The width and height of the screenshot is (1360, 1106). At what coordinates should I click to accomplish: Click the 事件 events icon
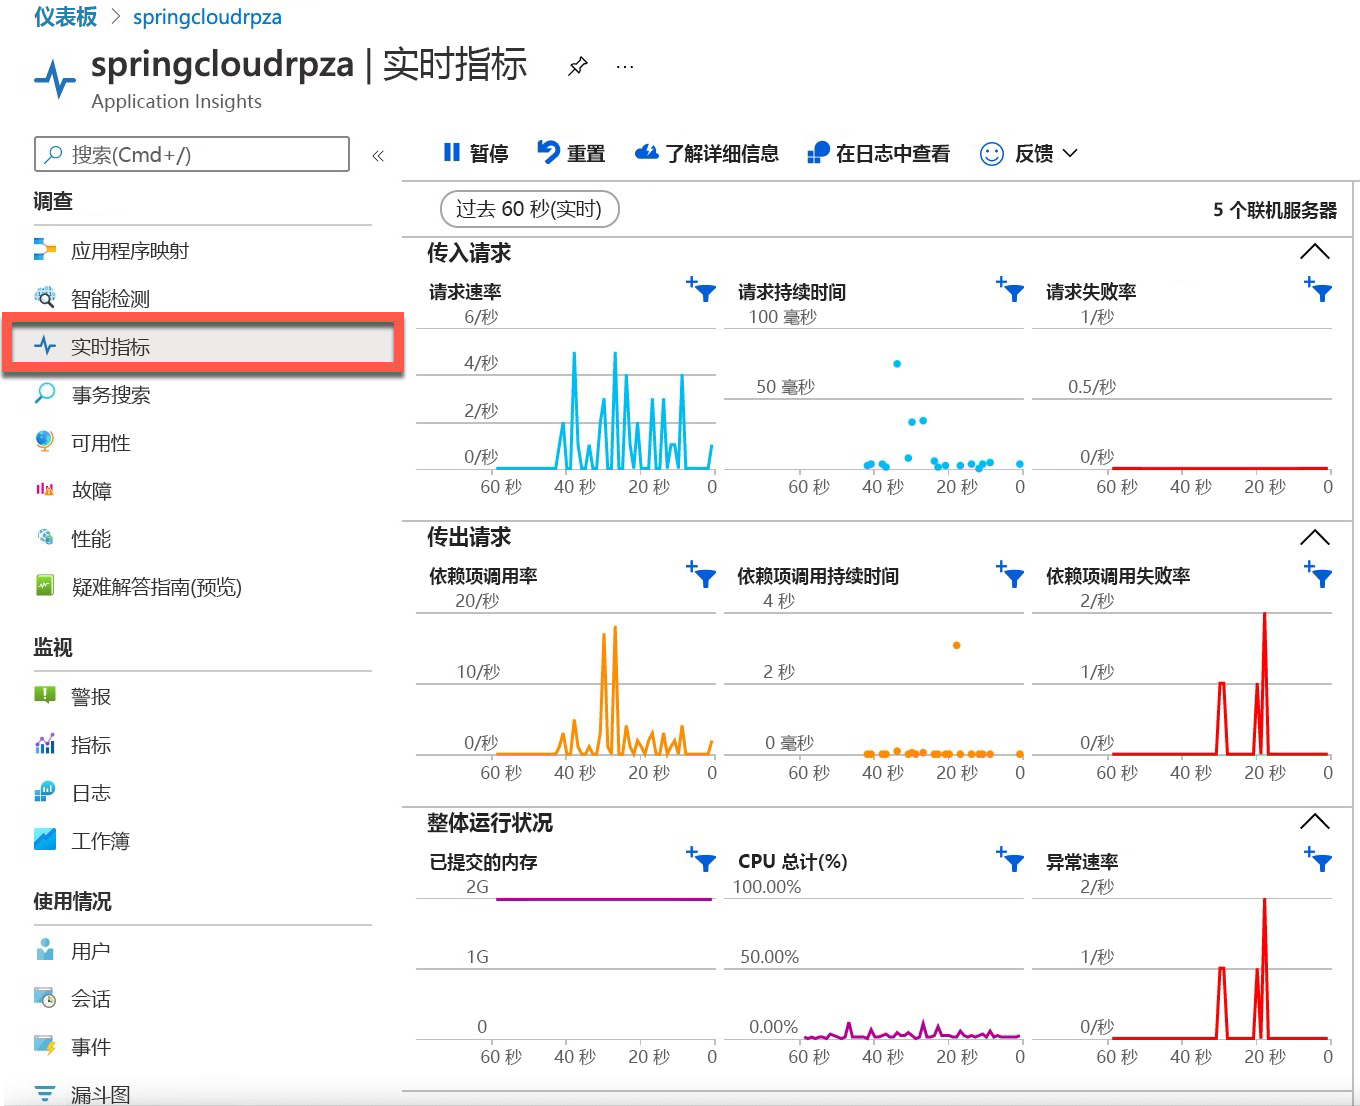(45, 1045)
